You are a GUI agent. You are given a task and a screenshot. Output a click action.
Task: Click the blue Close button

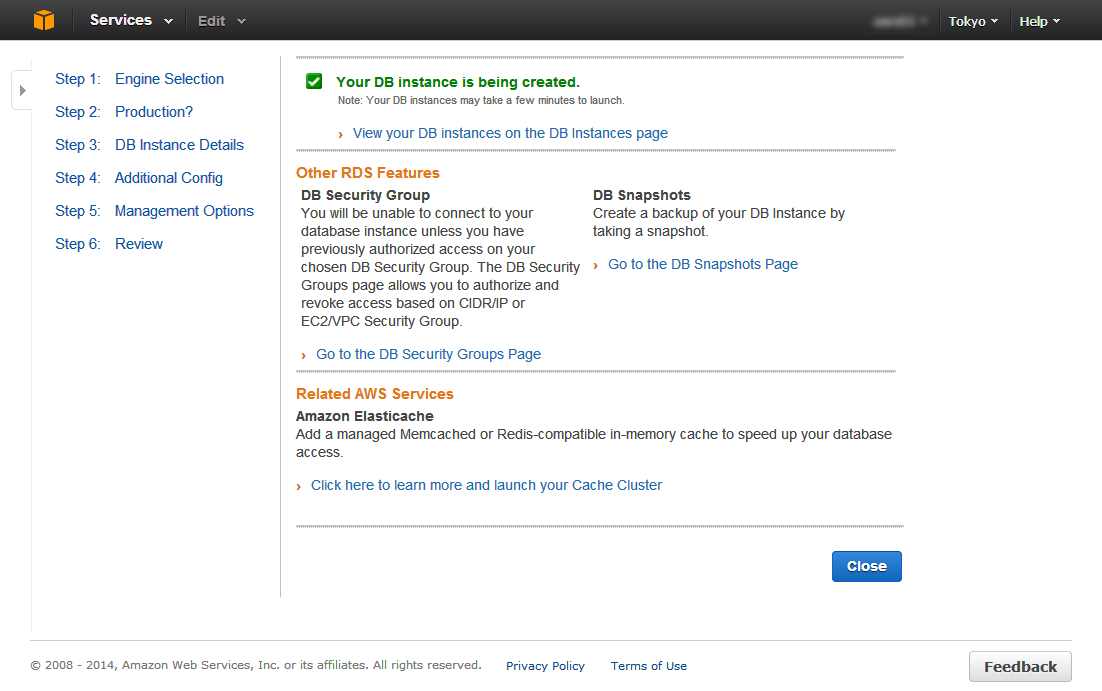(867, 566)
